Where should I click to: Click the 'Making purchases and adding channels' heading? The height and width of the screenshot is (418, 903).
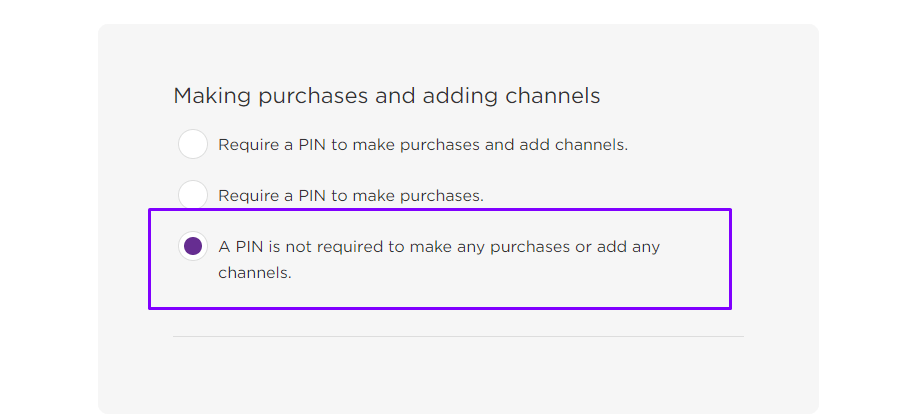coord(386,96)
